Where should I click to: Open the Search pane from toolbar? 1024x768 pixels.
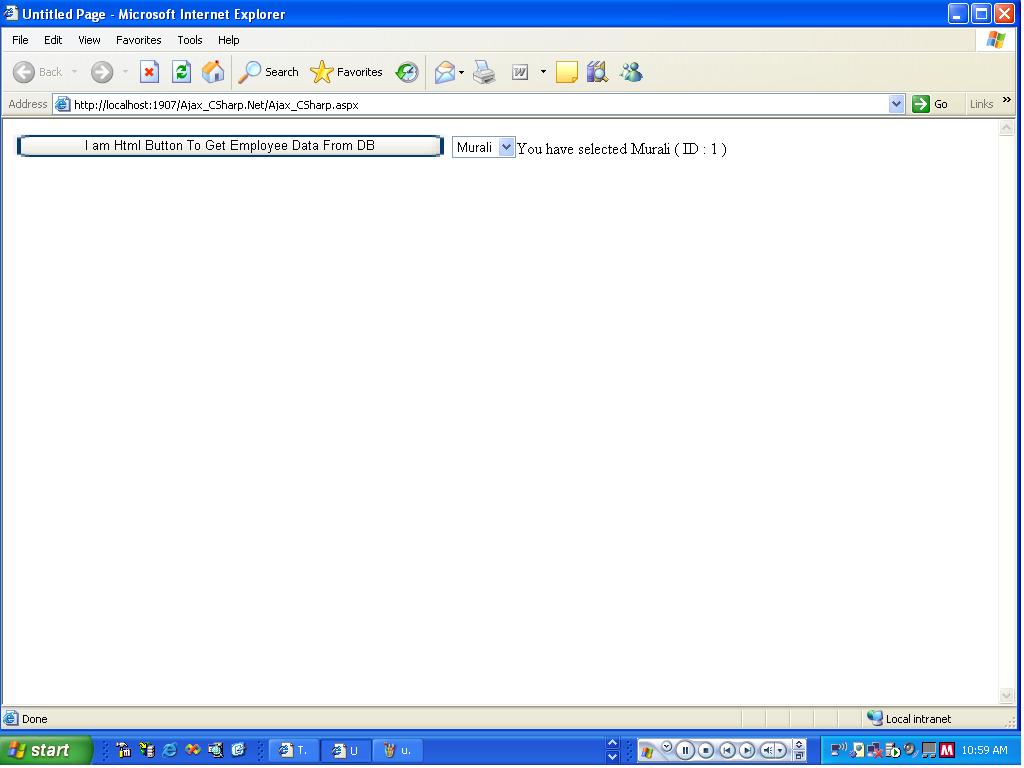click(x=268, y=72)
